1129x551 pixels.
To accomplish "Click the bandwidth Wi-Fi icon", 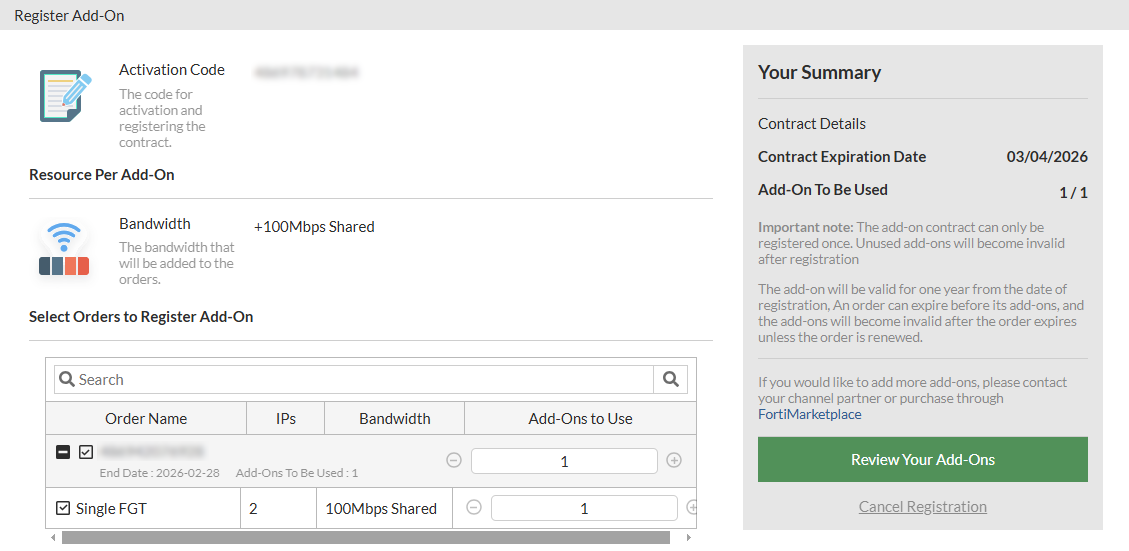I will click(65, 248).
